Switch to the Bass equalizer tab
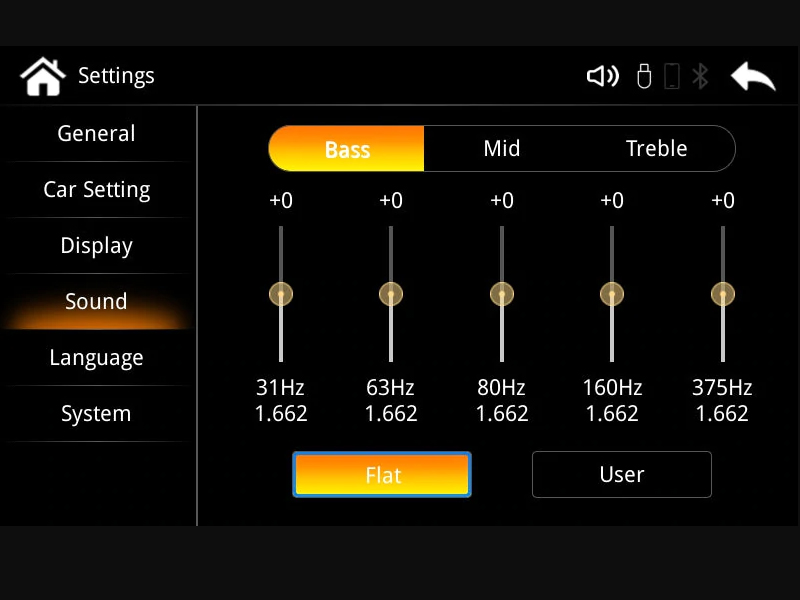This screenshot has width=800, height=600. point(347,149)
